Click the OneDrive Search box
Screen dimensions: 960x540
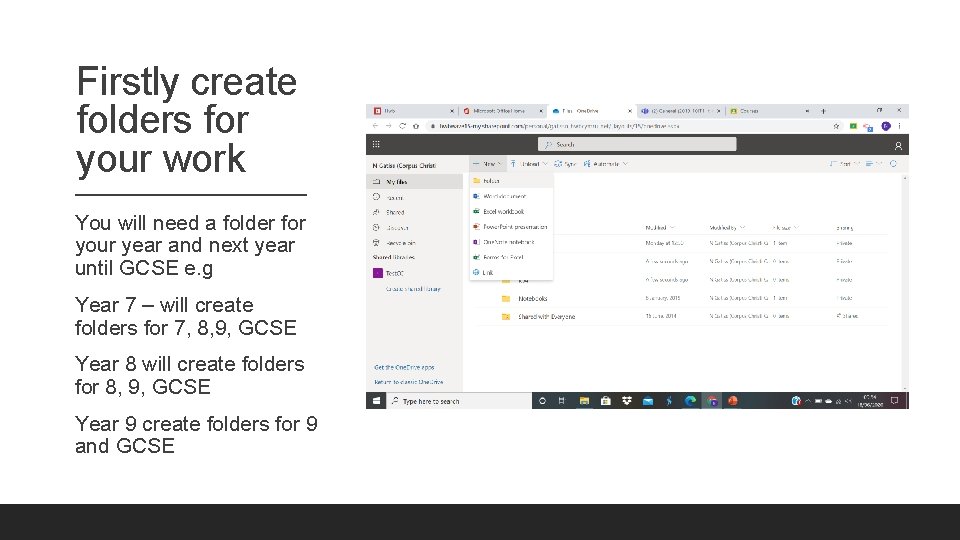pyautogui.click(x=637, y=144)
